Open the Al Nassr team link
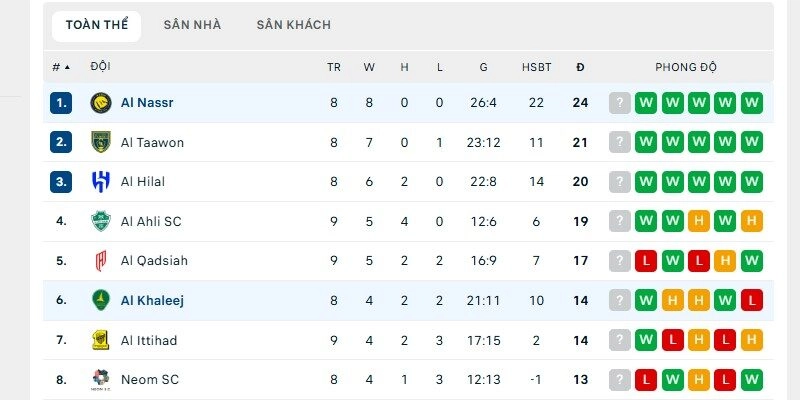 [x=147, y=102]
